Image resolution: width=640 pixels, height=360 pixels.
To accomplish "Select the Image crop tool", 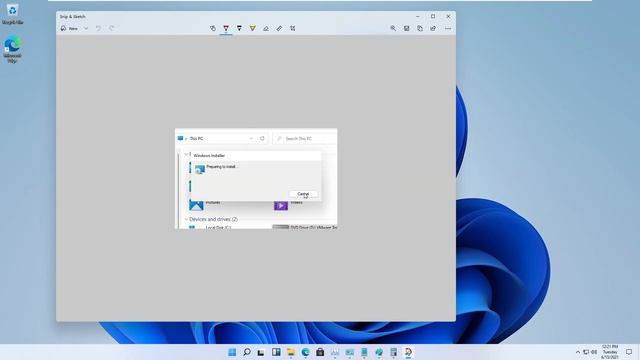I will point(293,28).
